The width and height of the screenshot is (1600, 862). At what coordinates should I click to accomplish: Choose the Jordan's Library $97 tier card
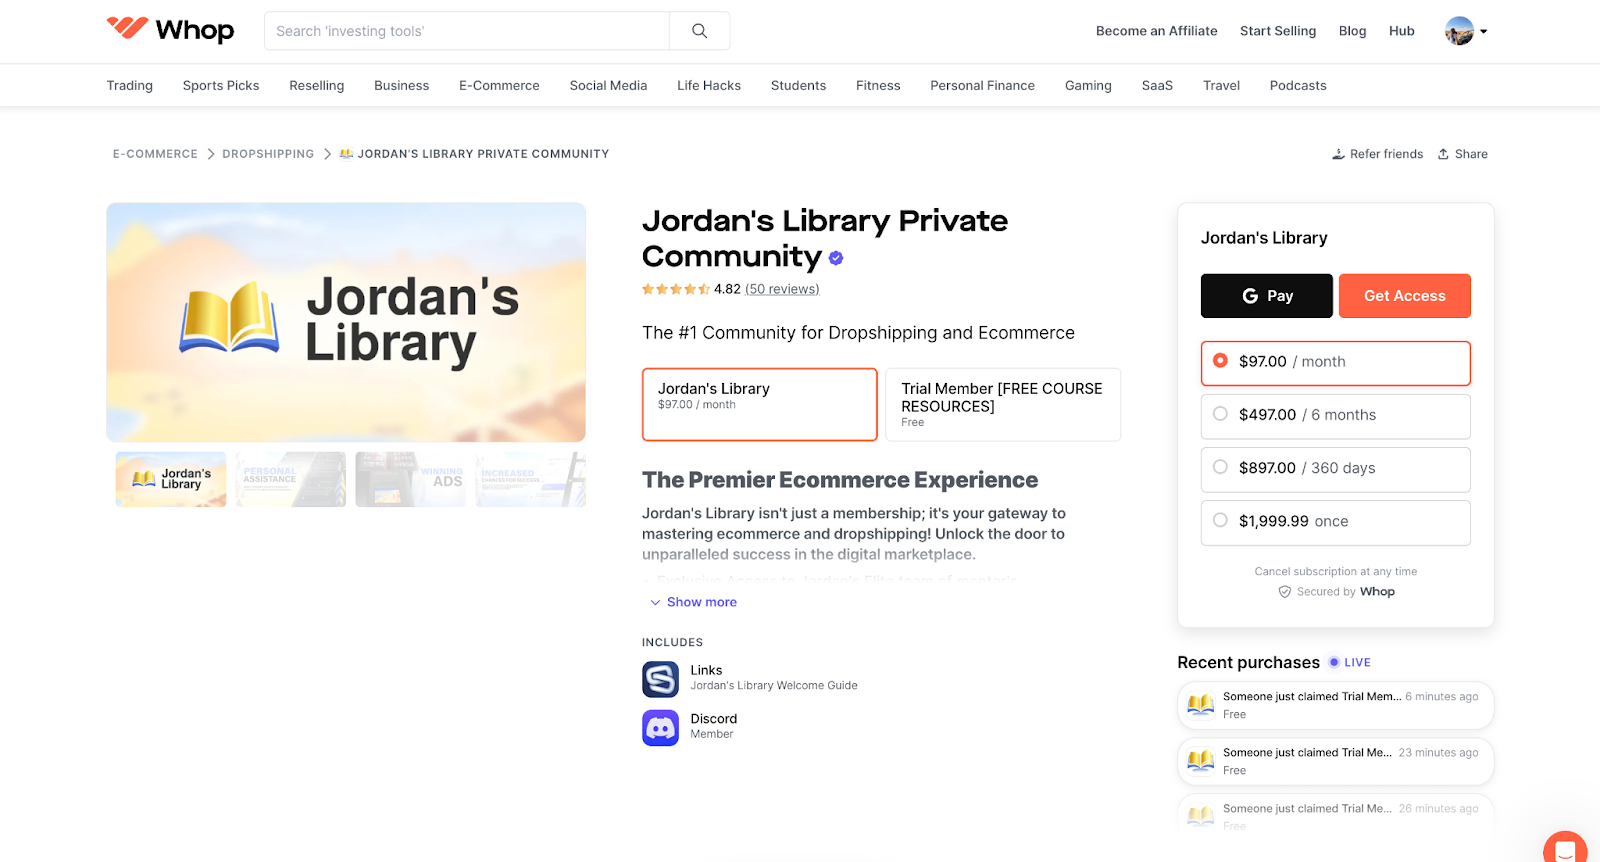(760, 404)
